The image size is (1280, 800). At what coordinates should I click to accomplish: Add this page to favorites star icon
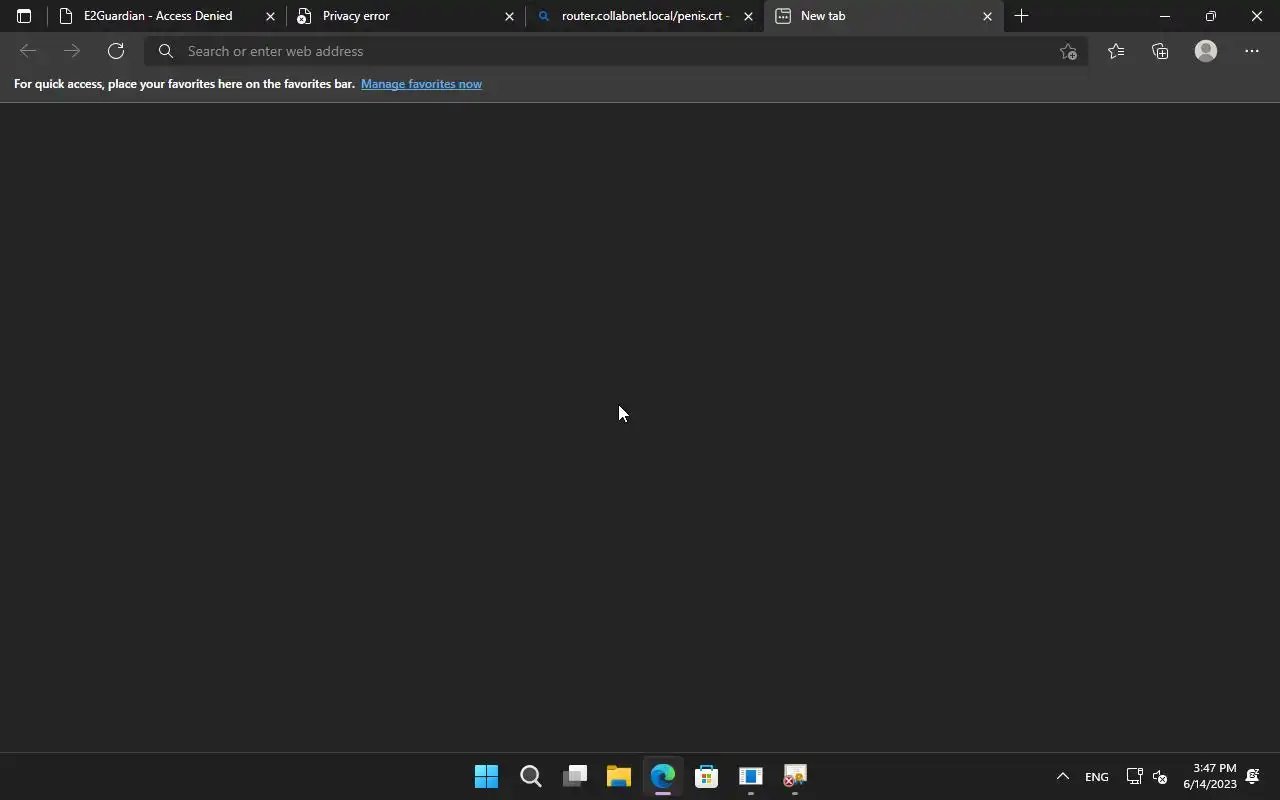click(1068, 51)
